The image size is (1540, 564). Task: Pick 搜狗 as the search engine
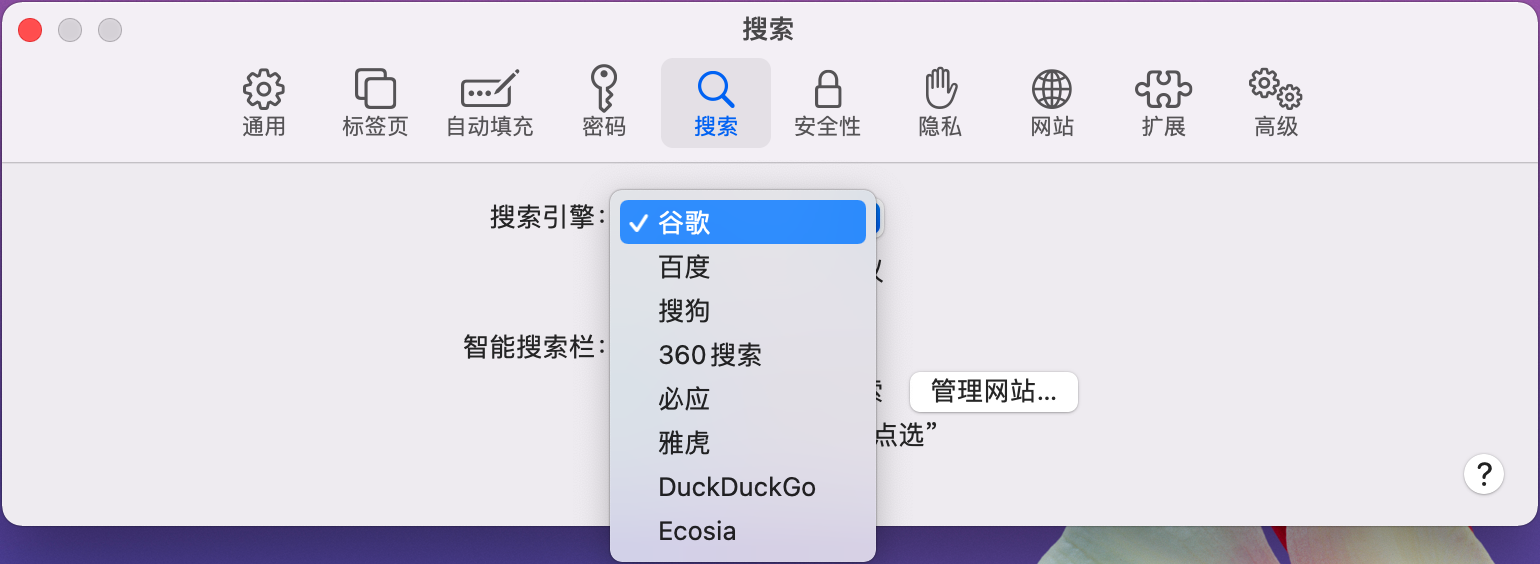[743, 311]
